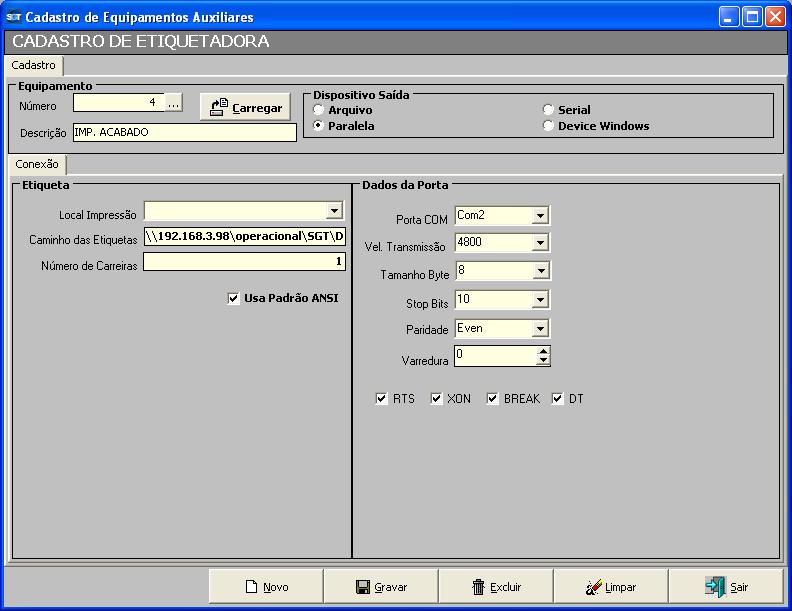
Task: Uncheck the Usa Padrão ANSI checkbox
Action: pyautogui.click(x=234, y=298)
